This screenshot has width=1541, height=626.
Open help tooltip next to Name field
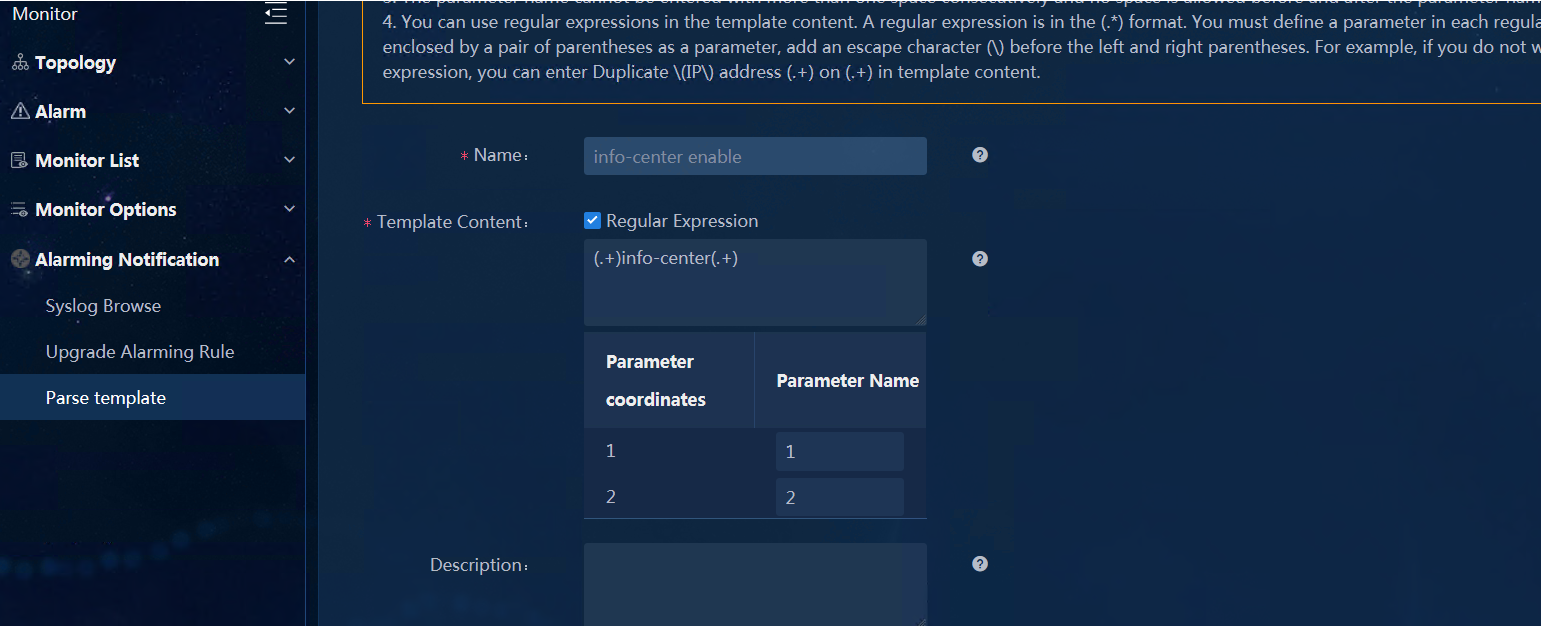980,155
